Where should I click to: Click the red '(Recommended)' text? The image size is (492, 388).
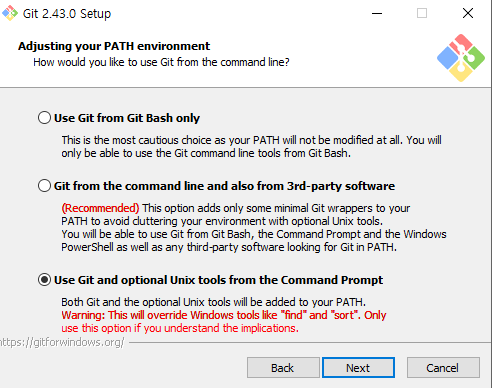(x=100, y=208)
